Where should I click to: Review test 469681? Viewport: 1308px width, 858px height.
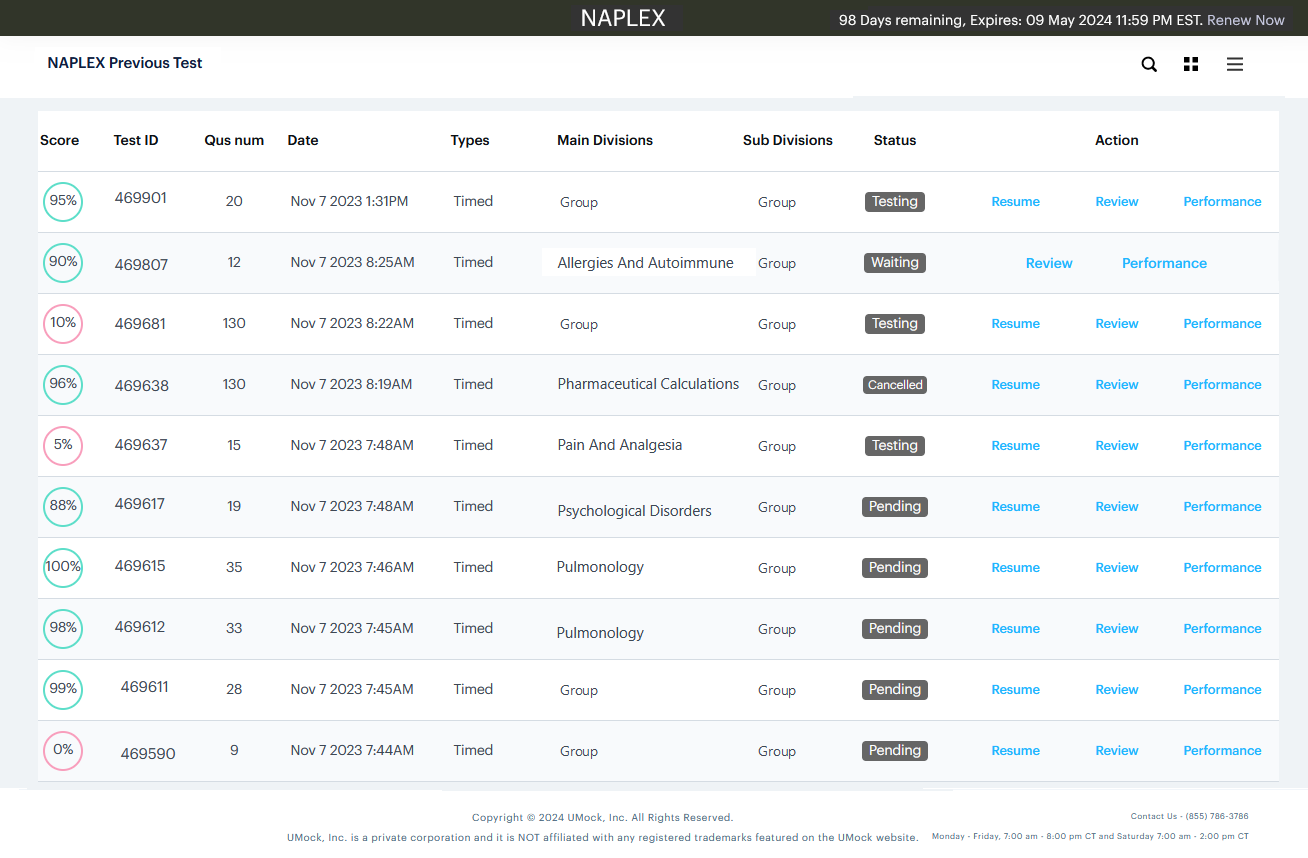1117,324
